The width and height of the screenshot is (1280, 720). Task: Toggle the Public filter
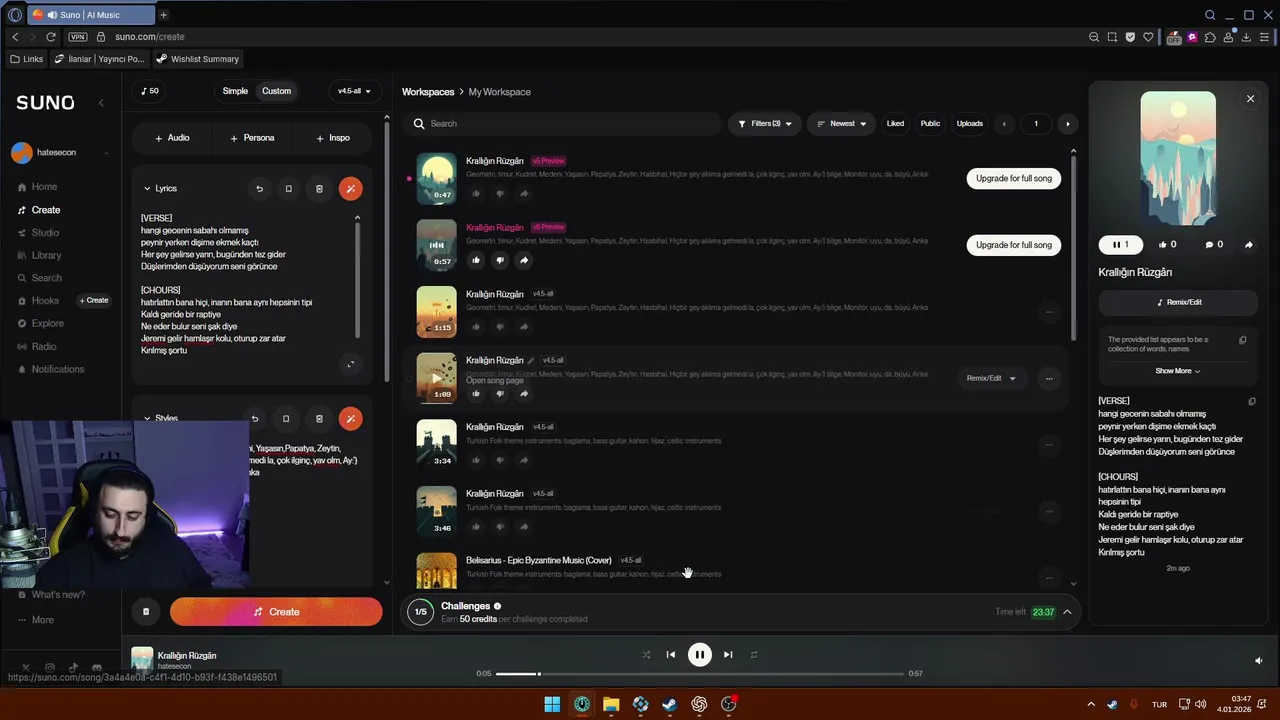(x=930, y=124)
